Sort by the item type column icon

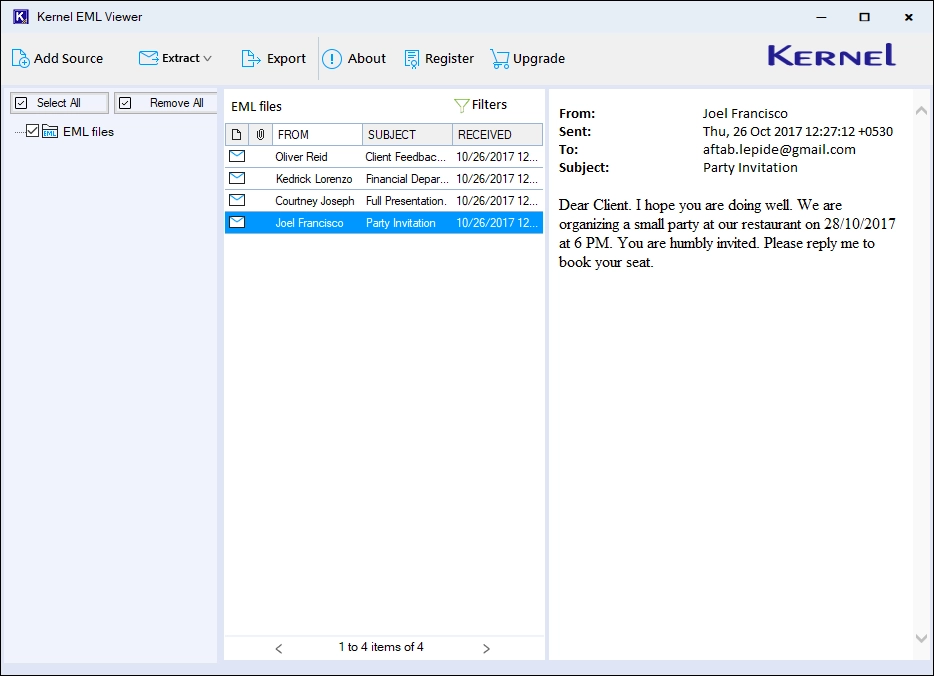[236, 135]
